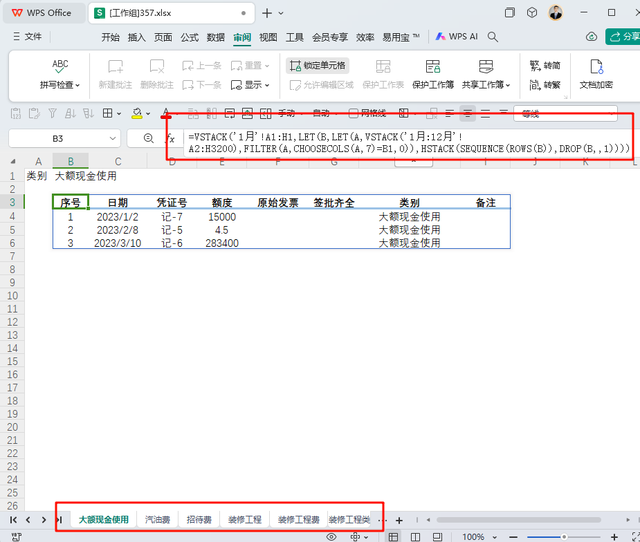This screenshot has width=640, height=542.
Task: Jump to first sheet navigation arrow
Action: coord(13,520)
